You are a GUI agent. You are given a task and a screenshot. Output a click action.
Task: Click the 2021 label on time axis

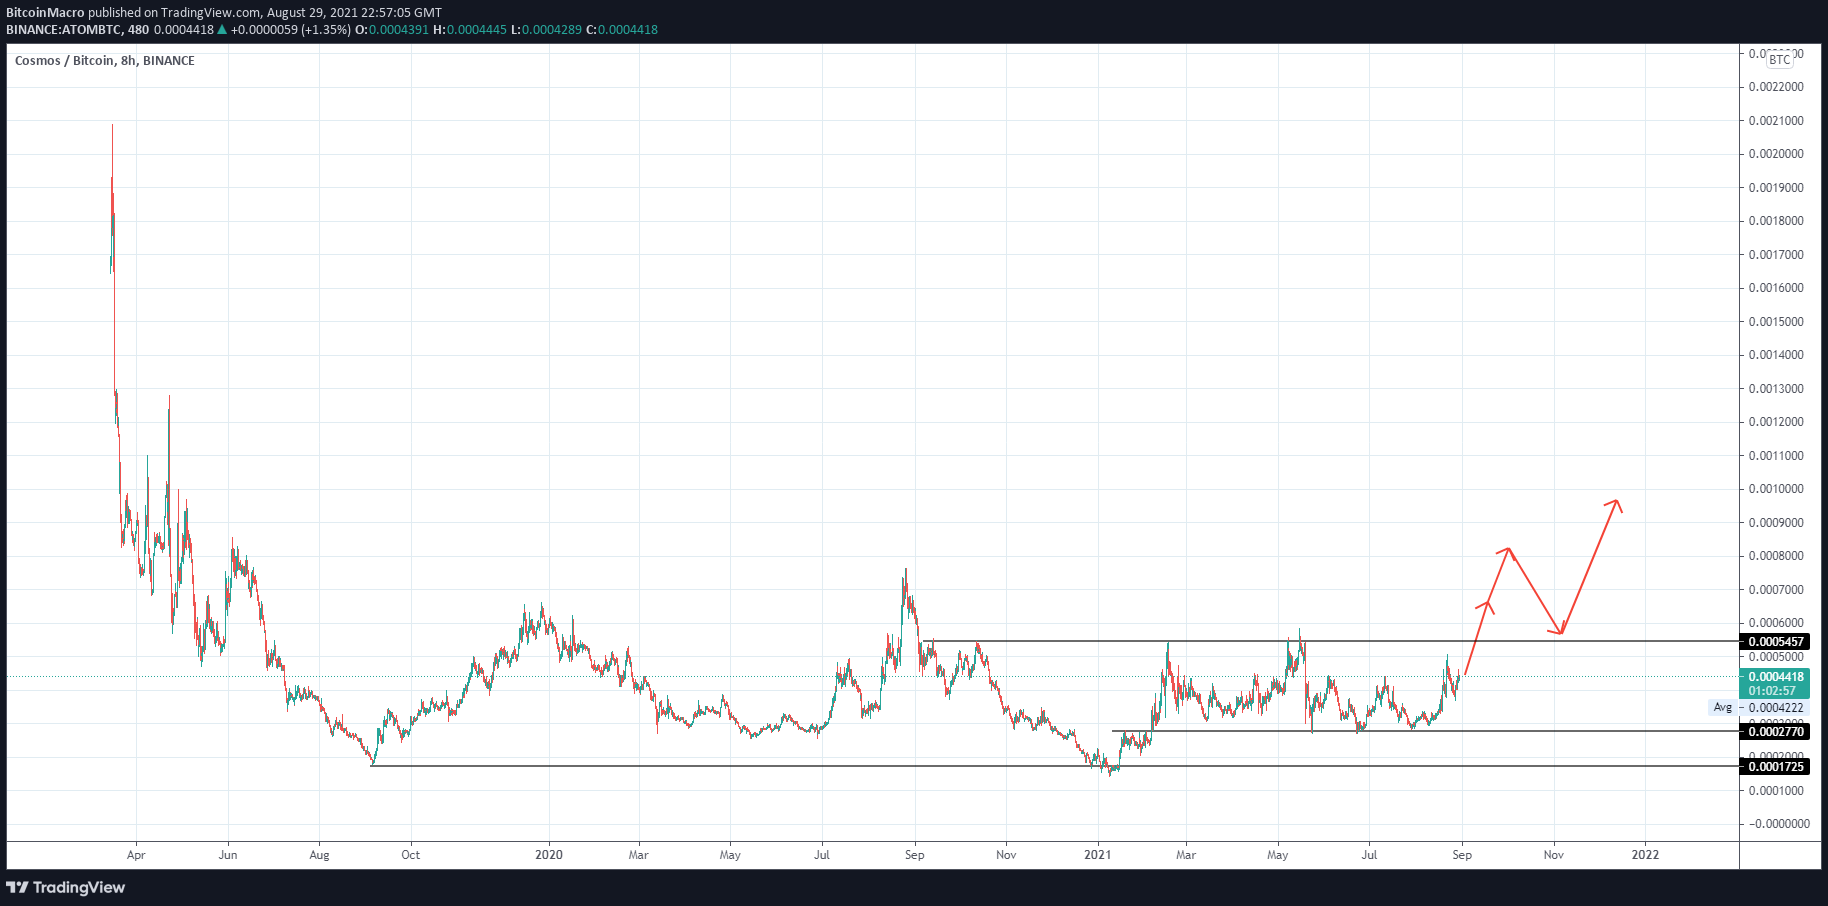coord(1098,855)
